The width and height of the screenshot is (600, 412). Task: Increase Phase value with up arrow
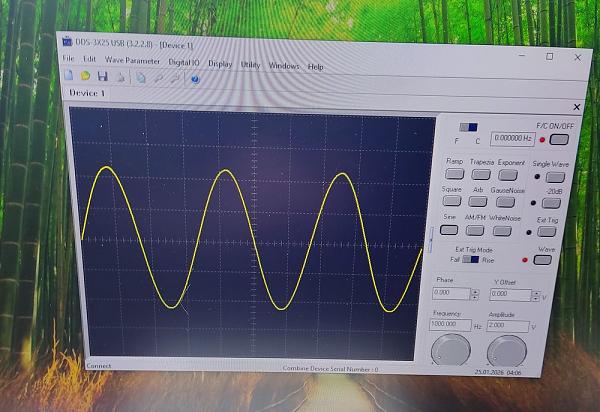pos(474,291)
